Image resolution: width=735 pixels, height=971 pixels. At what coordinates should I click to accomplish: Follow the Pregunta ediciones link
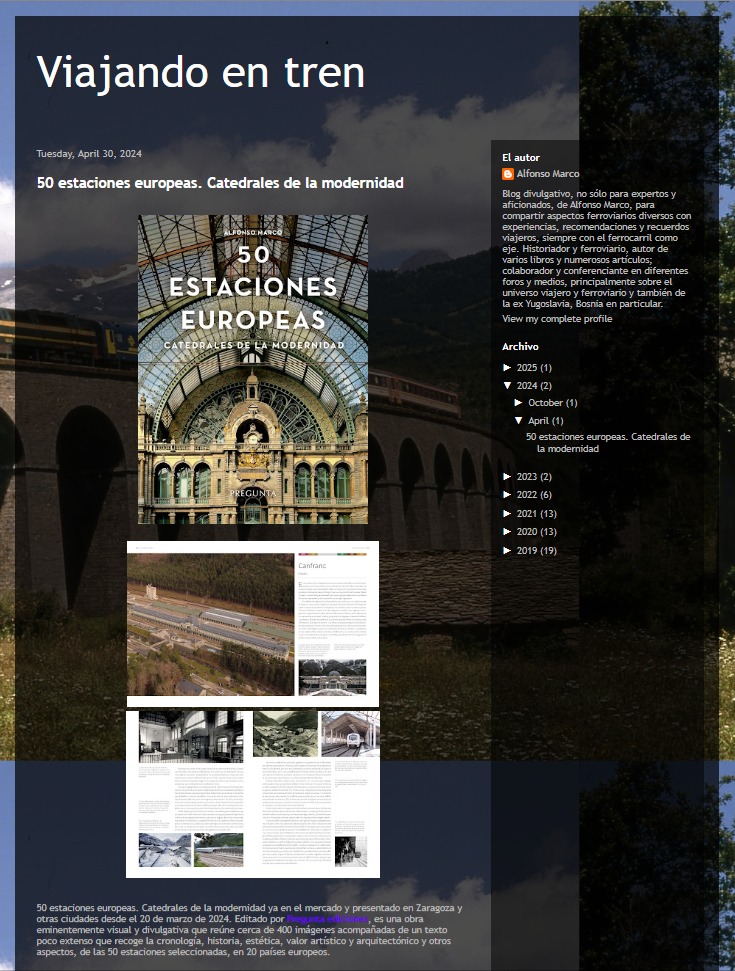[325, 918]
